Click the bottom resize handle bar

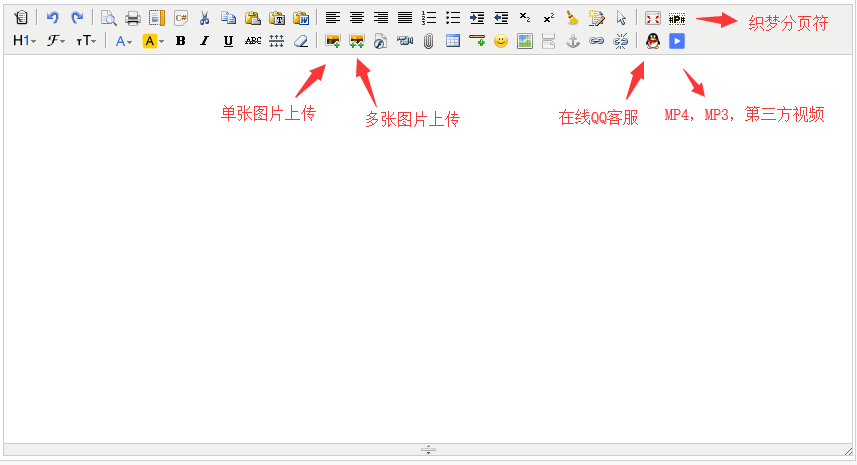[428, 450]
